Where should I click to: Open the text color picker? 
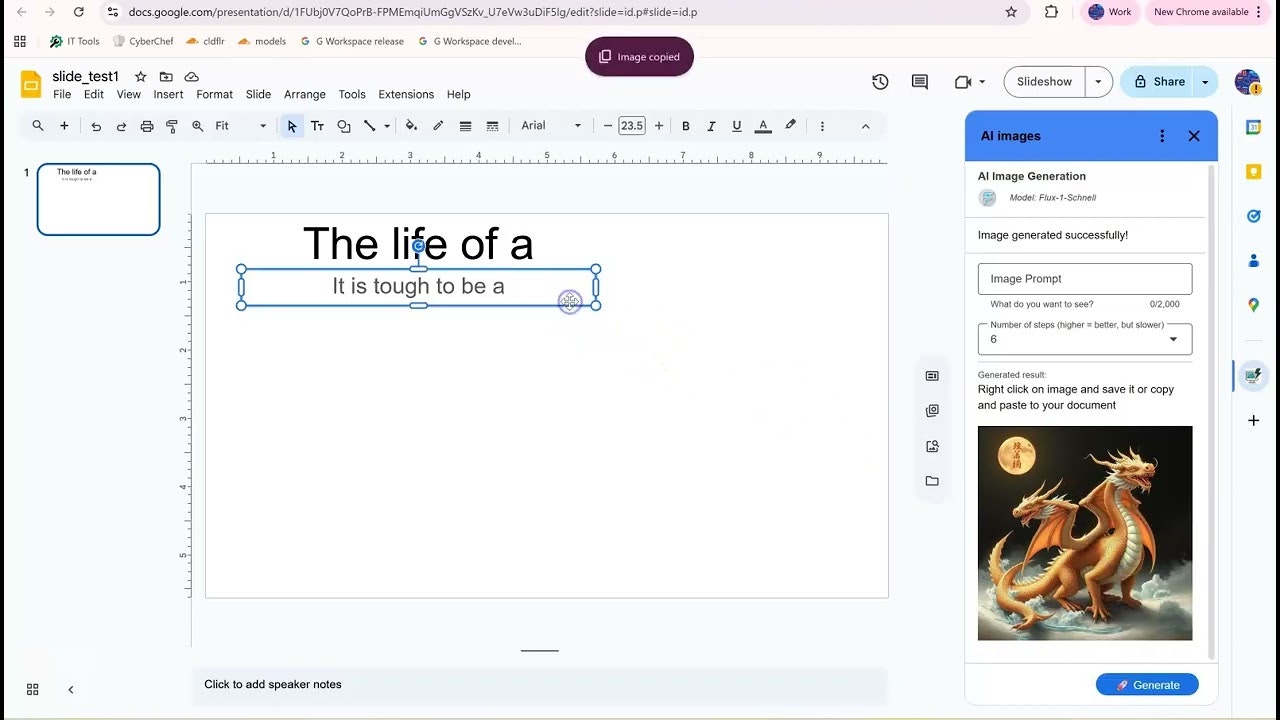click(x=763, y=126)
